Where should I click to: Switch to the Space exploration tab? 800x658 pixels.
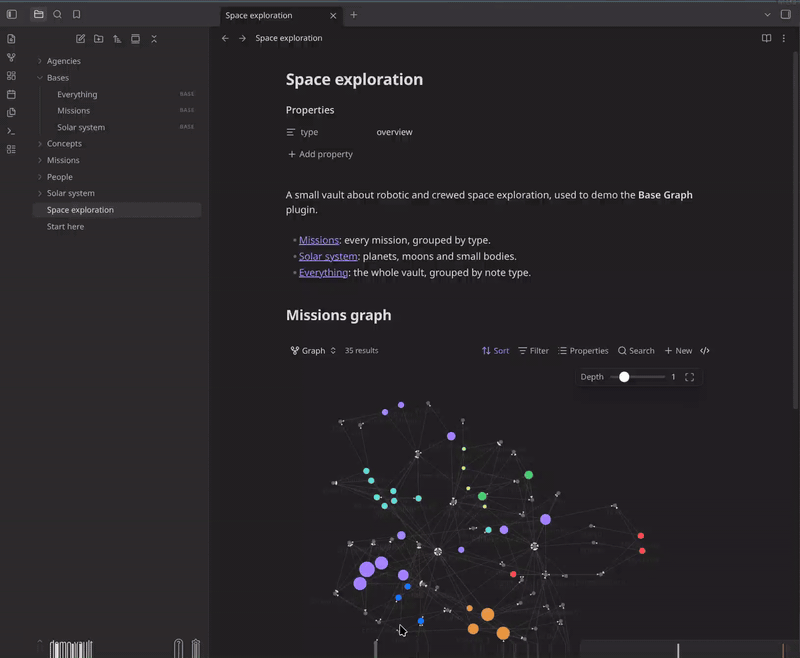(259, 15)
